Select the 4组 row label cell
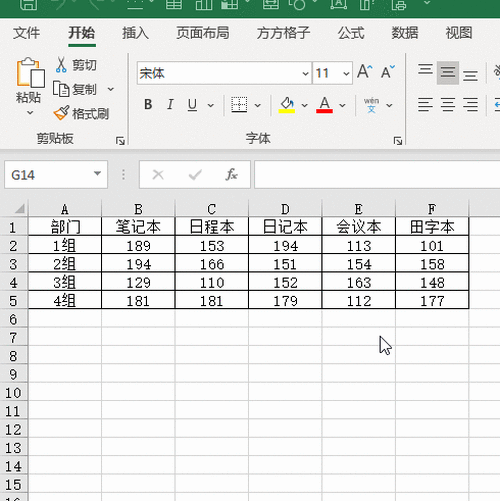 pyautogui.click(x=65, y=301)
